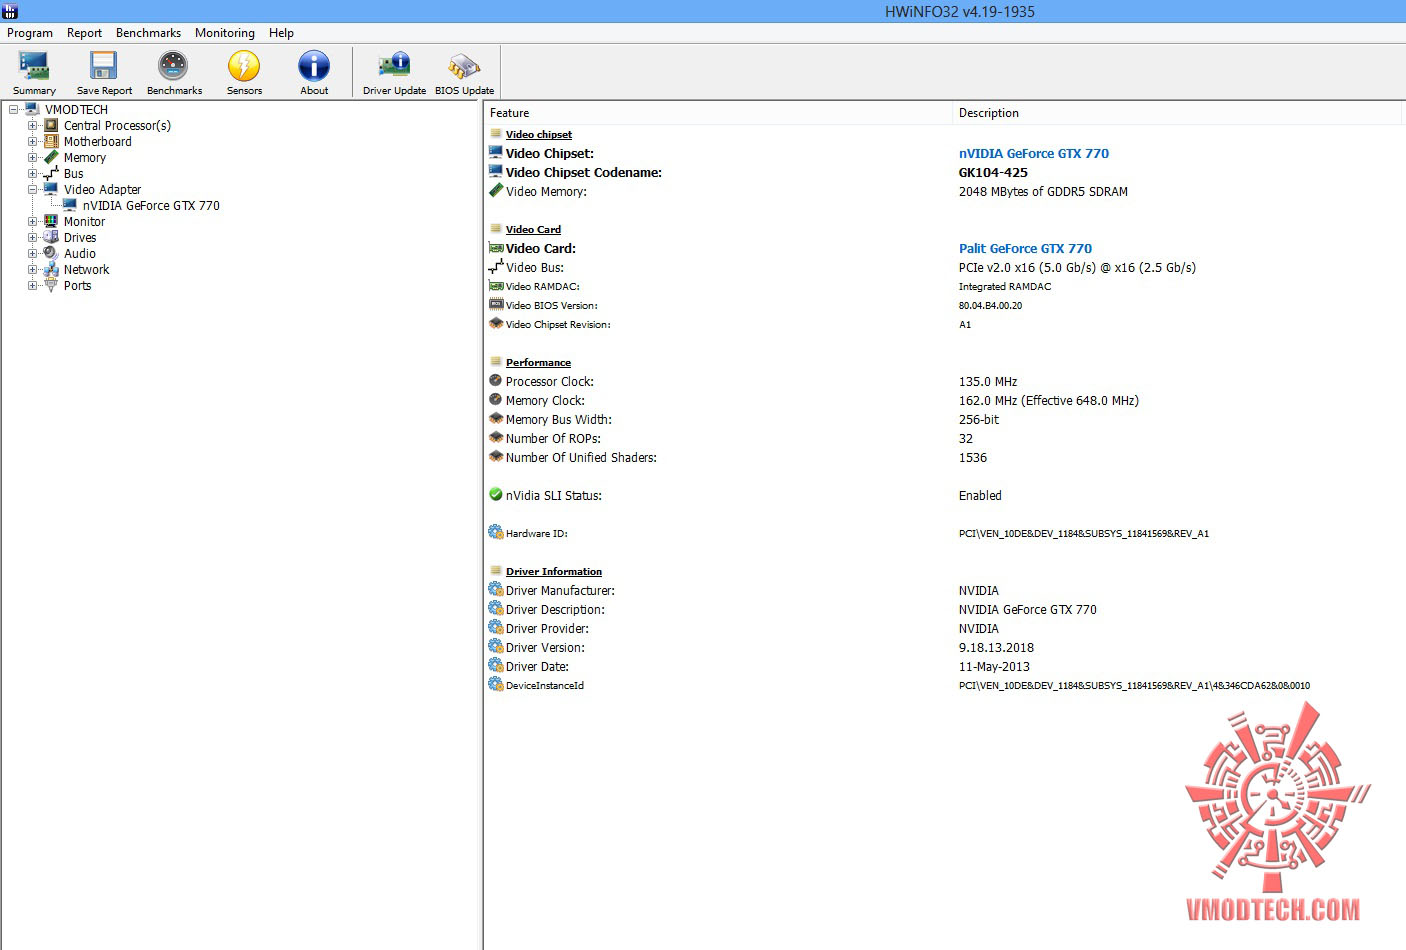Image resolution: width=1406 pixels, height=950 pixels.
Task: Expand the Bus tree node
Action: (33, 174)
